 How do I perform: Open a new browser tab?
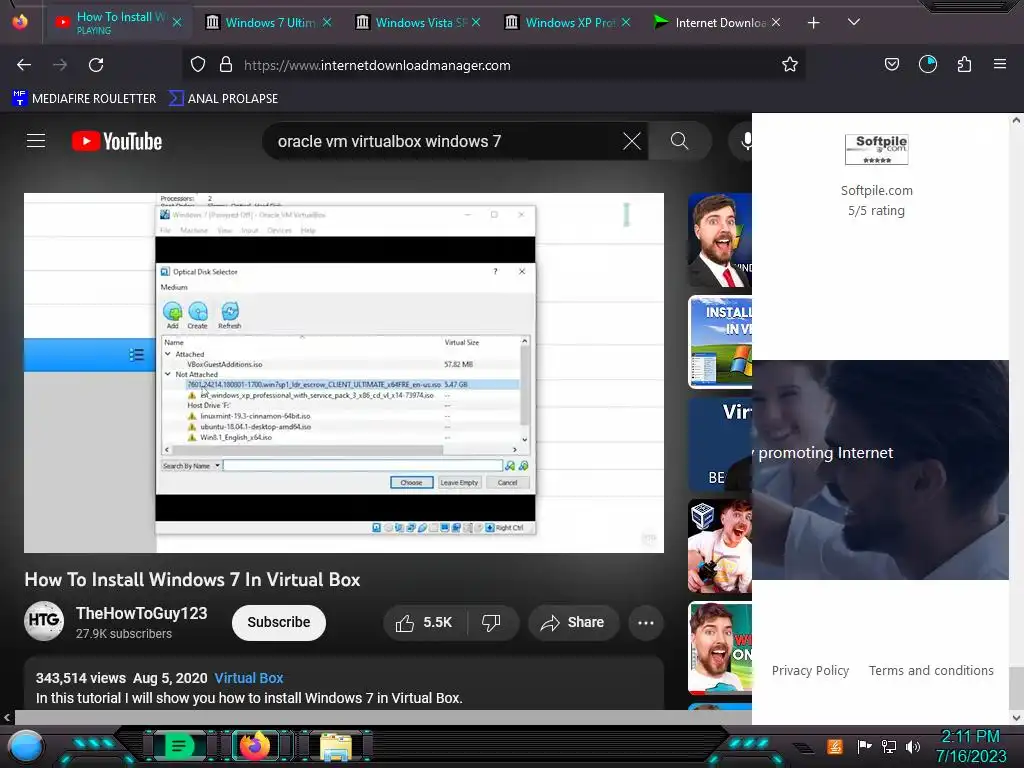point(814,23)
